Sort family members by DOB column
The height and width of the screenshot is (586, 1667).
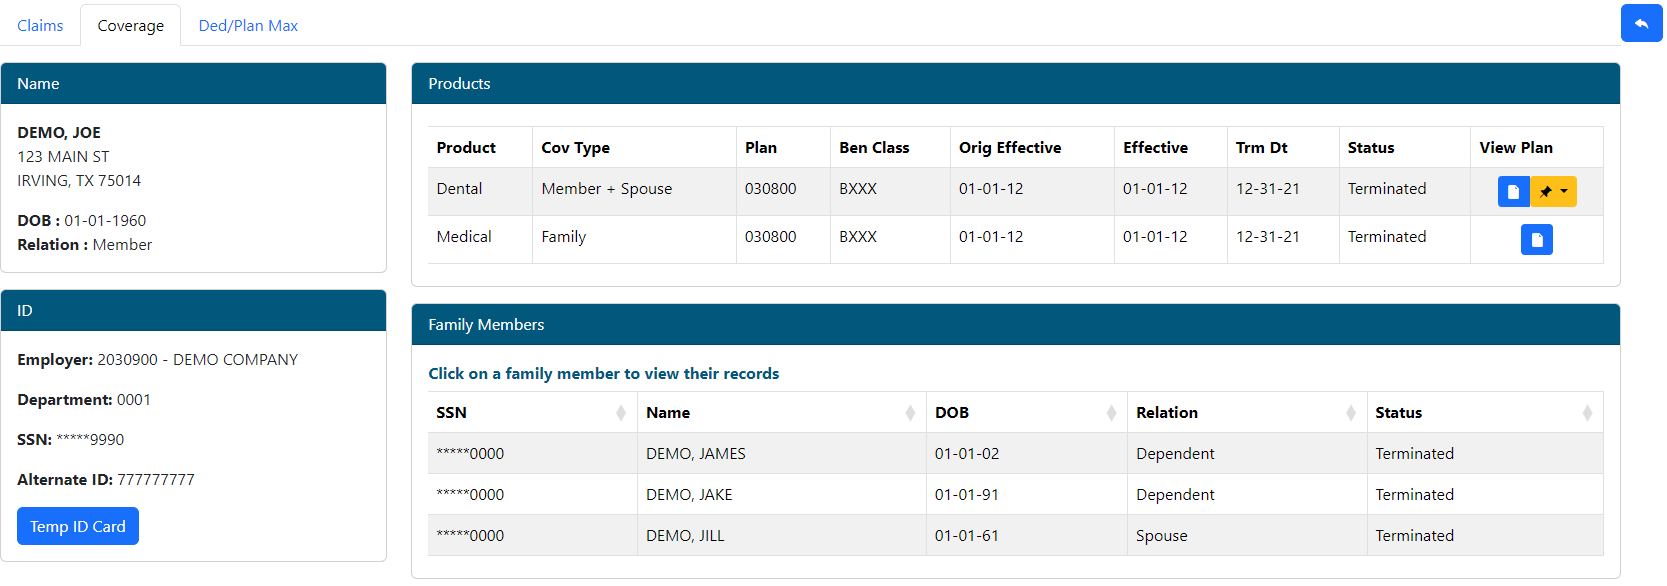pos(1027,412)
